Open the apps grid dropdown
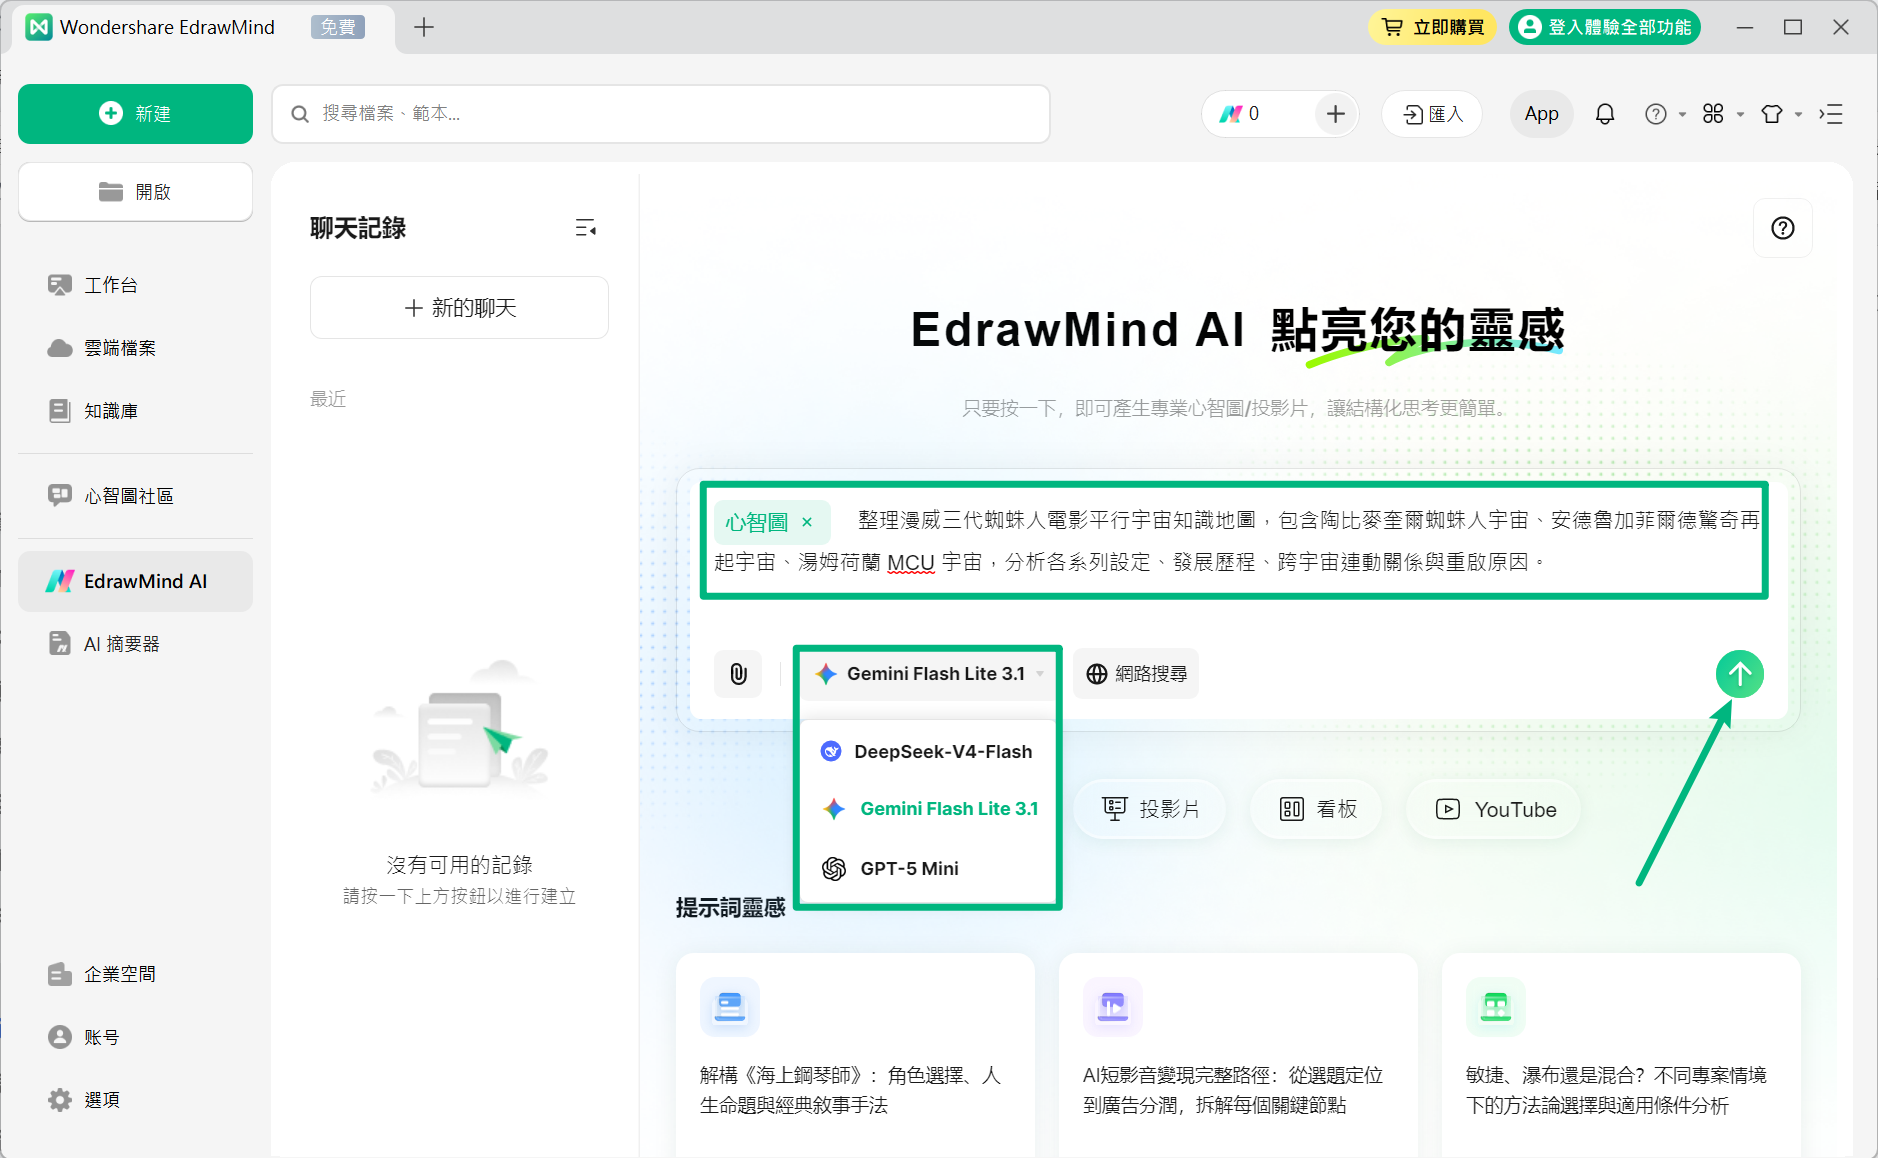 (x=1722, y=114)
